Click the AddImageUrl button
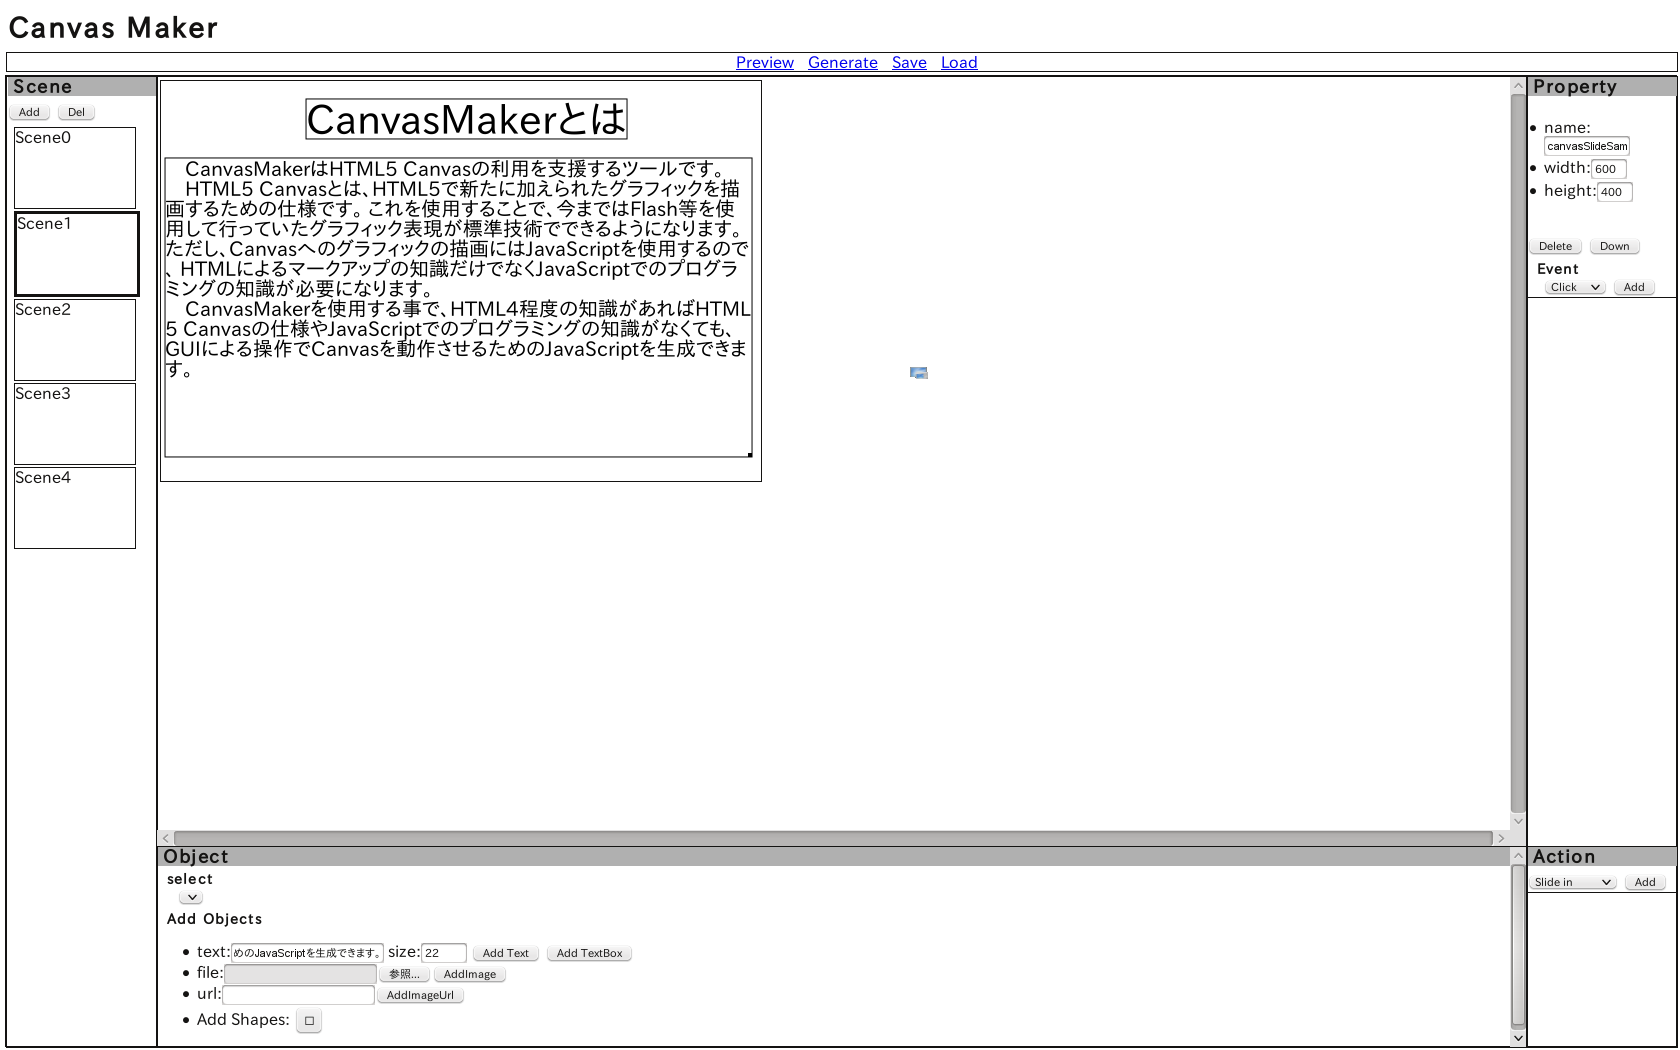The height and width of the screenshot is (1050, 1680). tap(420, 995)
